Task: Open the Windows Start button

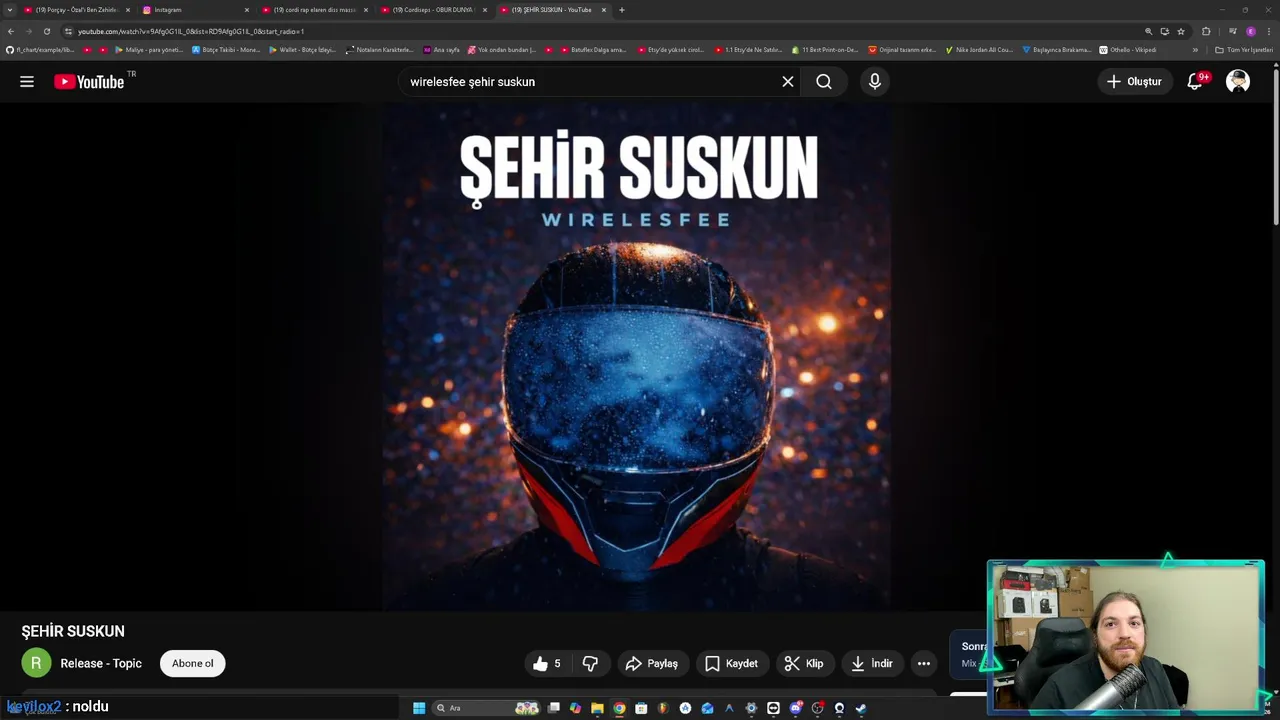Action: coord(419,708)
